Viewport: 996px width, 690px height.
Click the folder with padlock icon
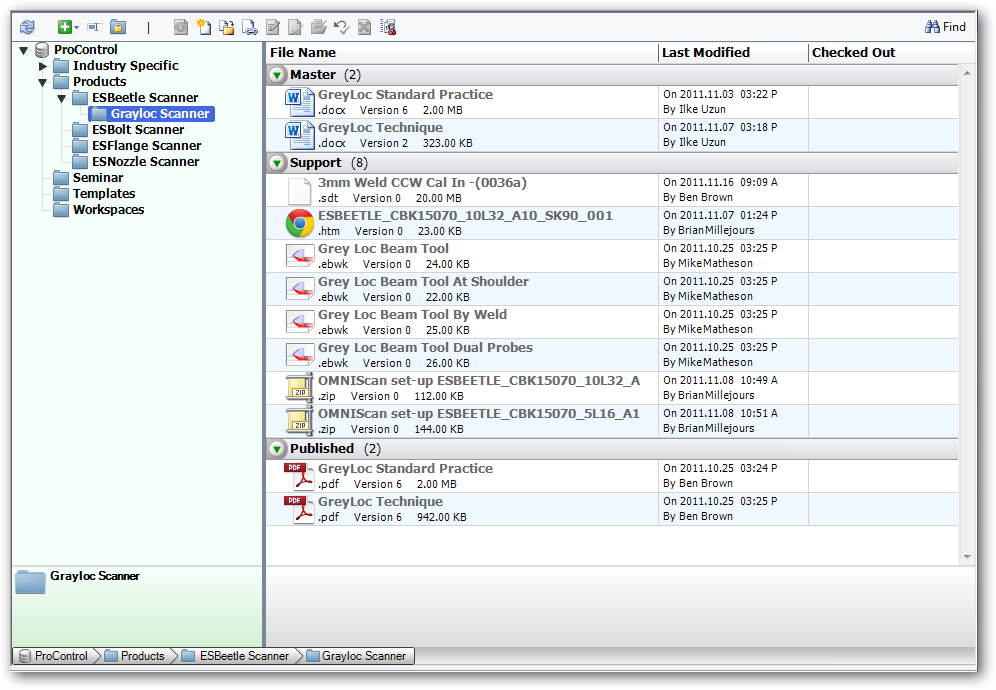[118, 27]
